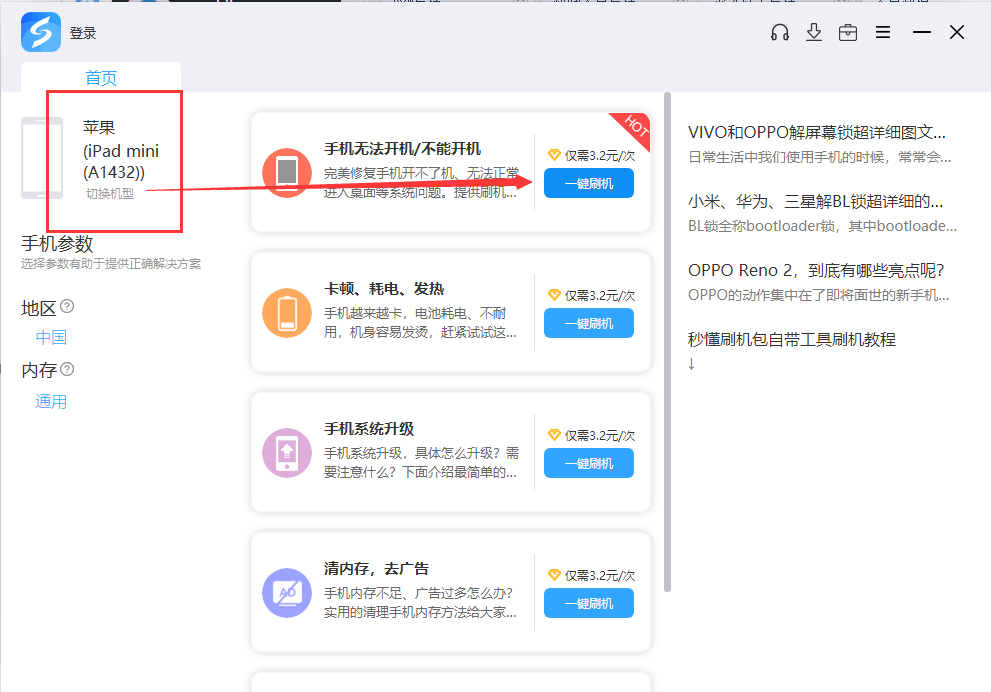Open 清内存，去广告 title
The image size is (991, 692).
click(x=377, y=569)
